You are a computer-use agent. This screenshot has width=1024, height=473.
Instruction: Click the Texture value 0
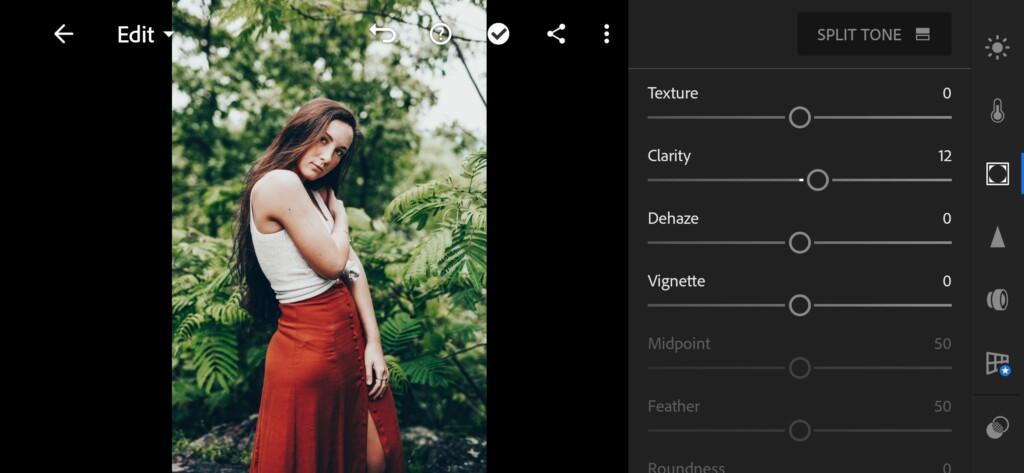[x=947, y=93]
